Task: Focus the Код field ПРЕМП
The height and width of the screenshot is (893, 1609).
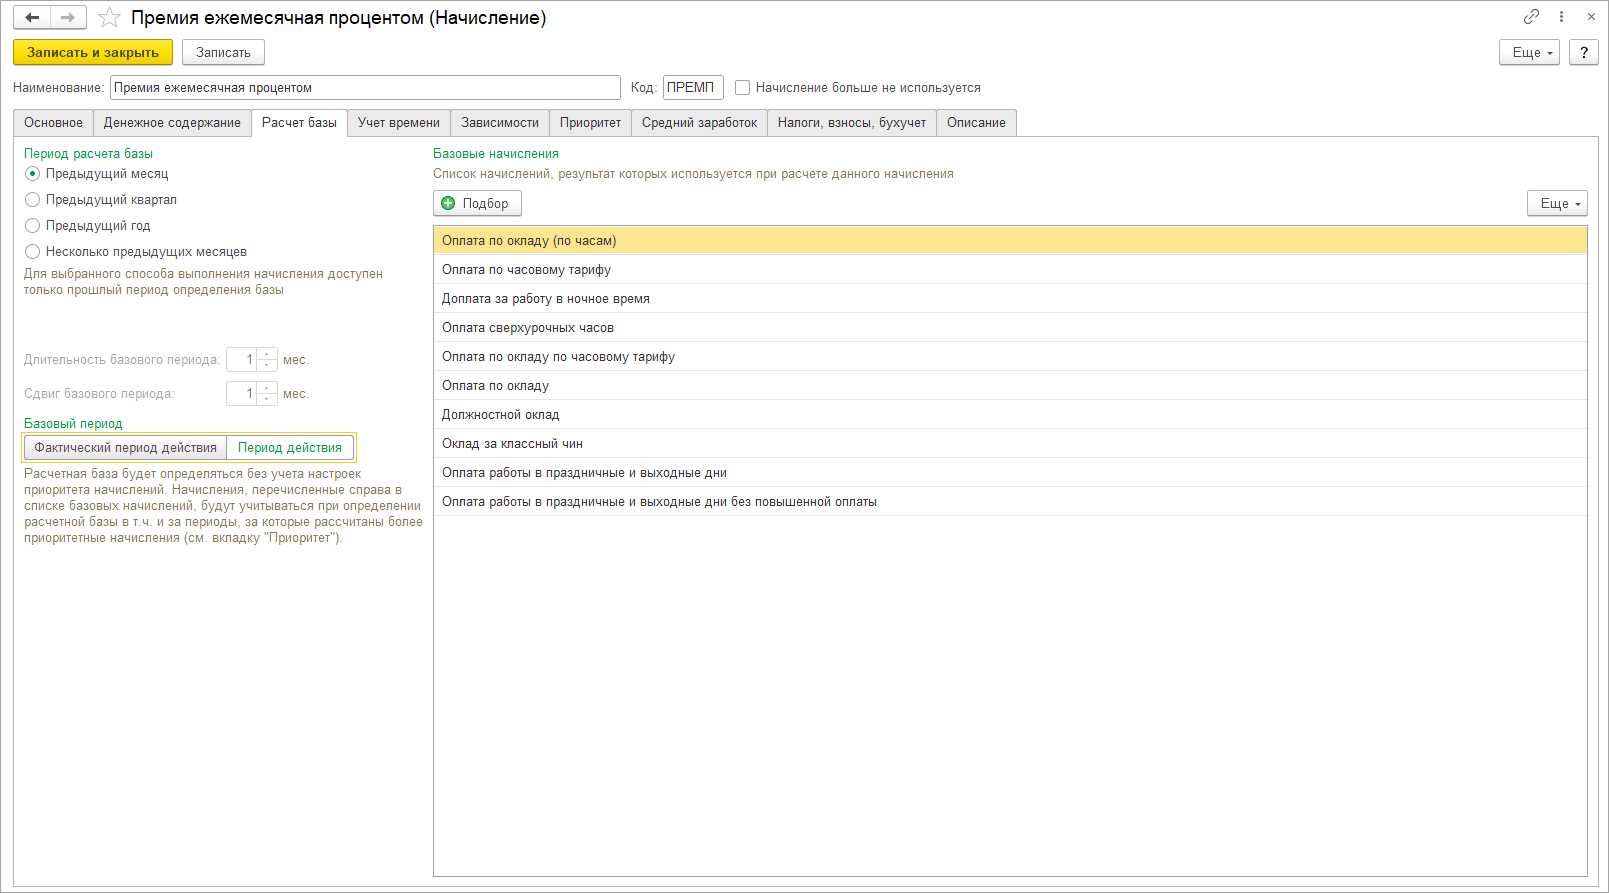Action: tap(693, 87)
